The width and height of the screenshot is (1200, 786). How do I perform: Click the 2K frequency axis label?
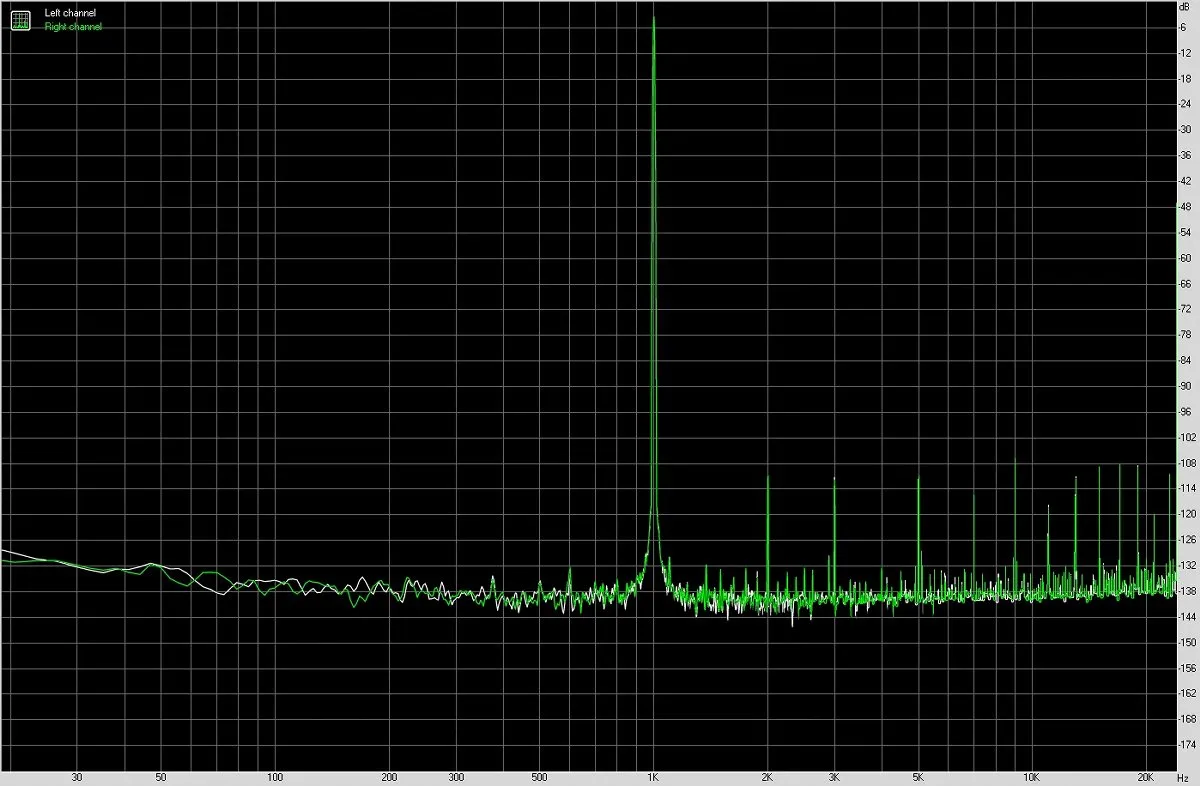767,776
